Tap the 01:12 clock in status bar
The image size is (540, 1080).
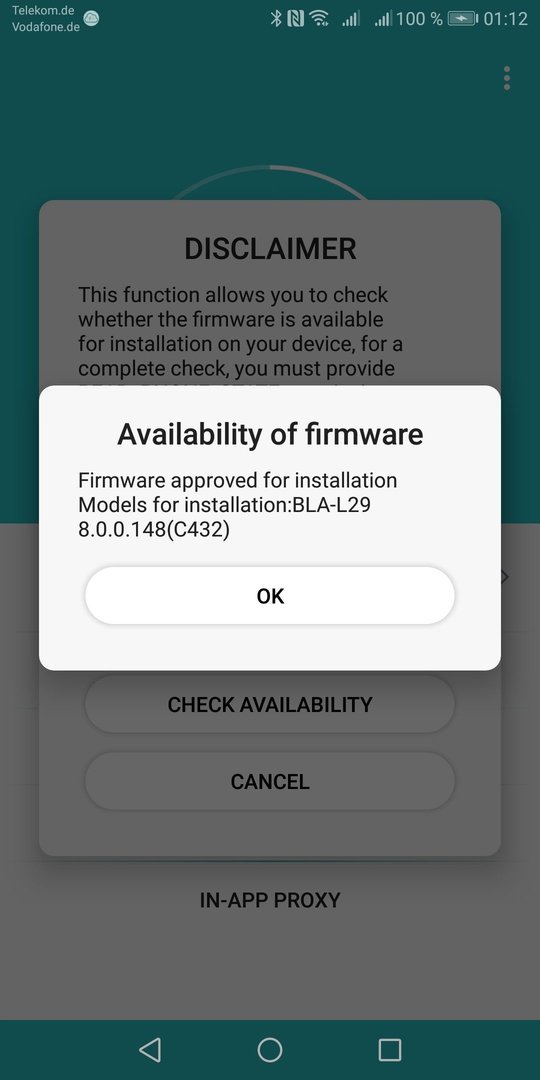[506, 19]
